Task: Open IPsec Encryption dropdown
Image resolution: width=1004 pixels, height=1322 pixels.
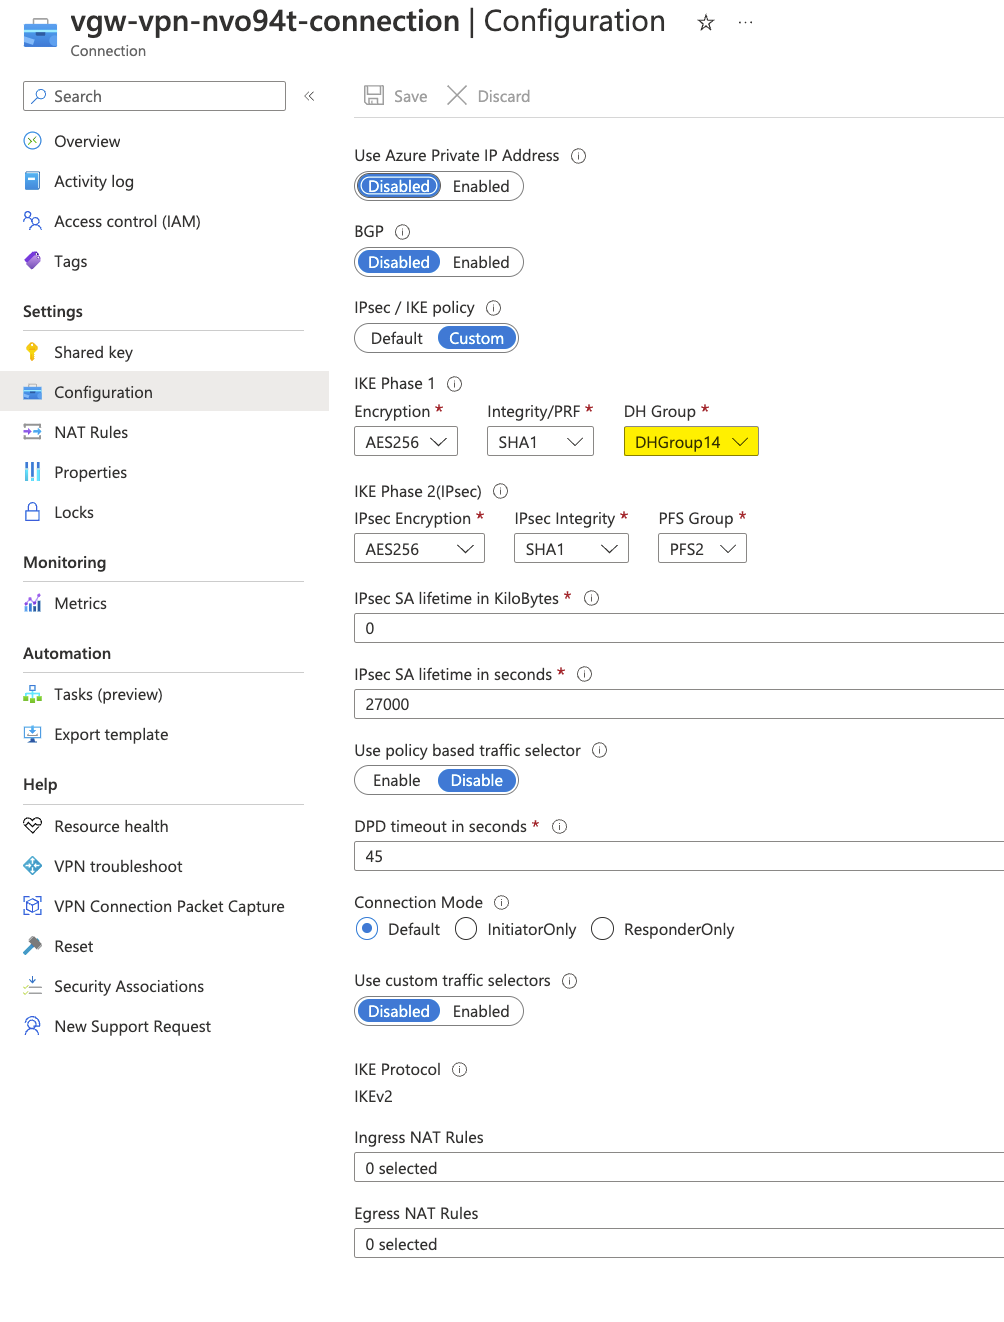Action: click(x=419, y=548)
